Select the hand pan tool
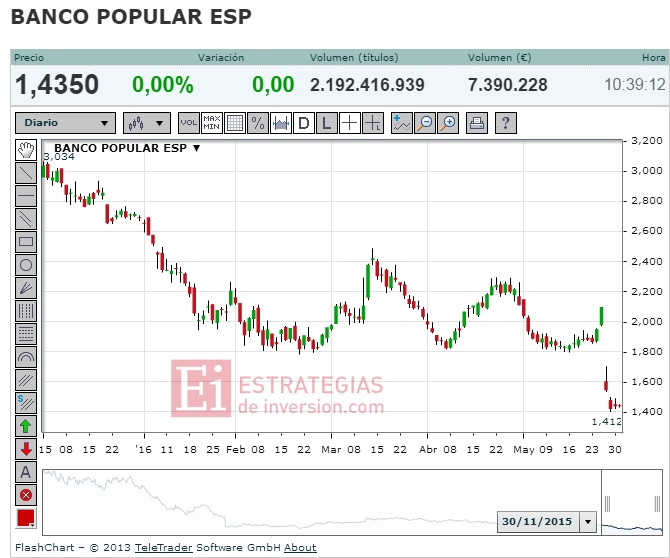Image resolution: width=670 pixels, height=558 pixels. pos(26,150)
